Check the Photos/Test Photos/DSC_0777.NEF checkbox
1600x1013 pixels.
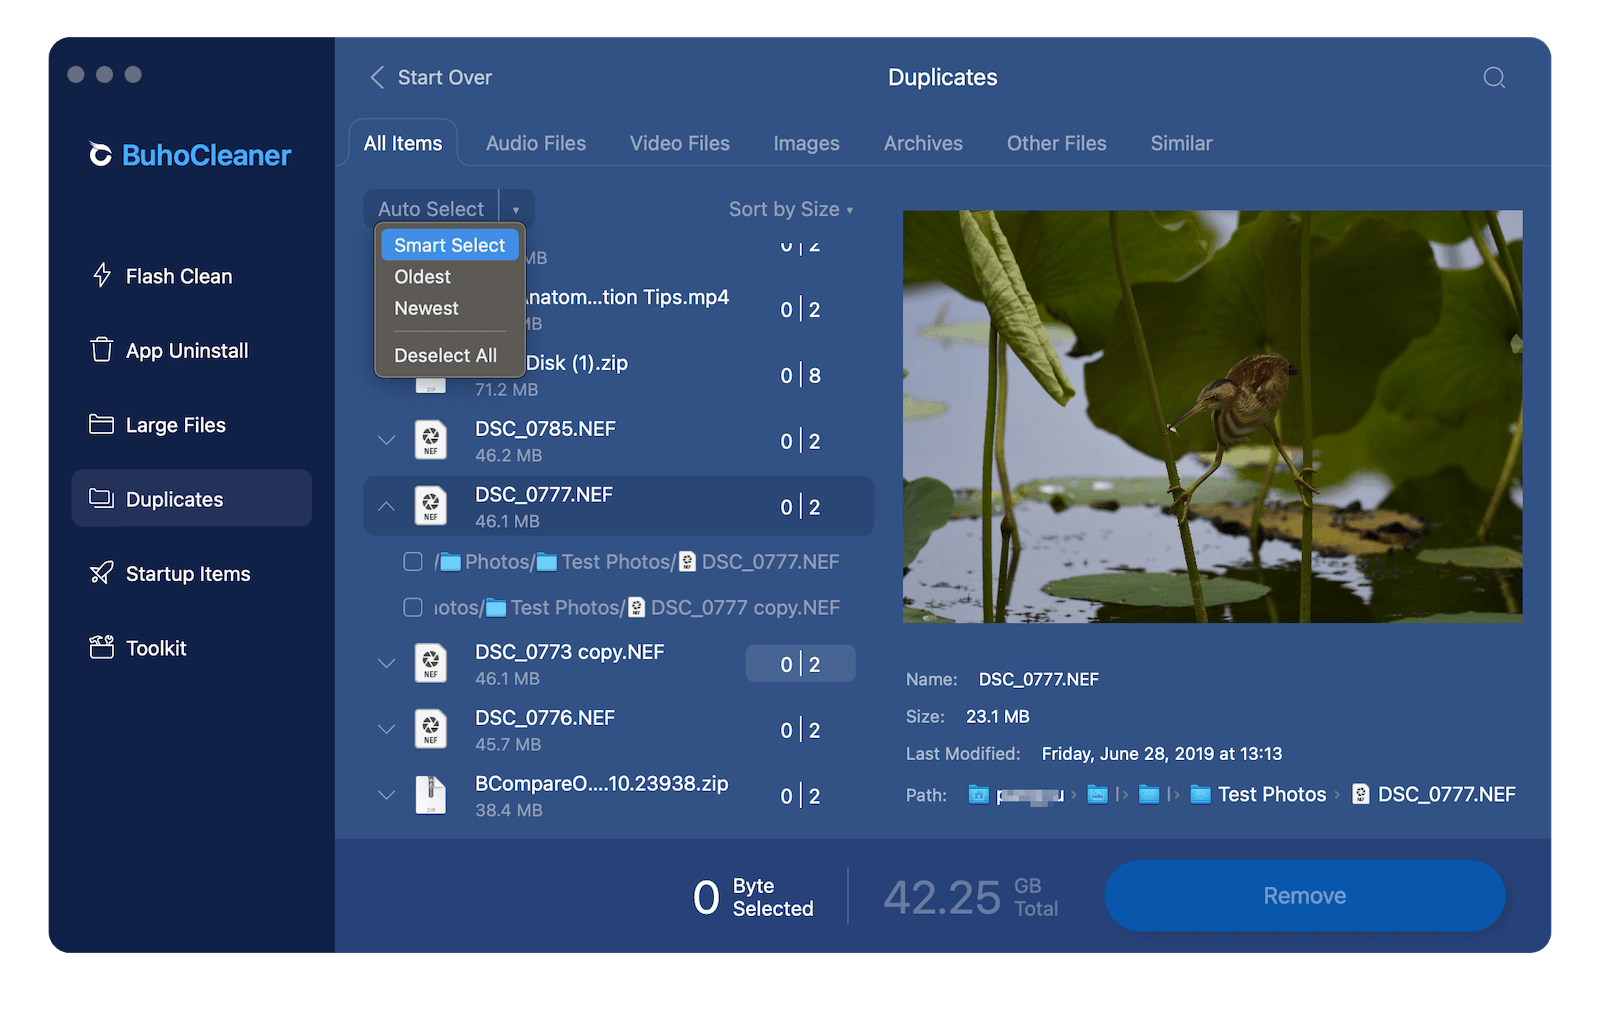(x=413, y=562)
